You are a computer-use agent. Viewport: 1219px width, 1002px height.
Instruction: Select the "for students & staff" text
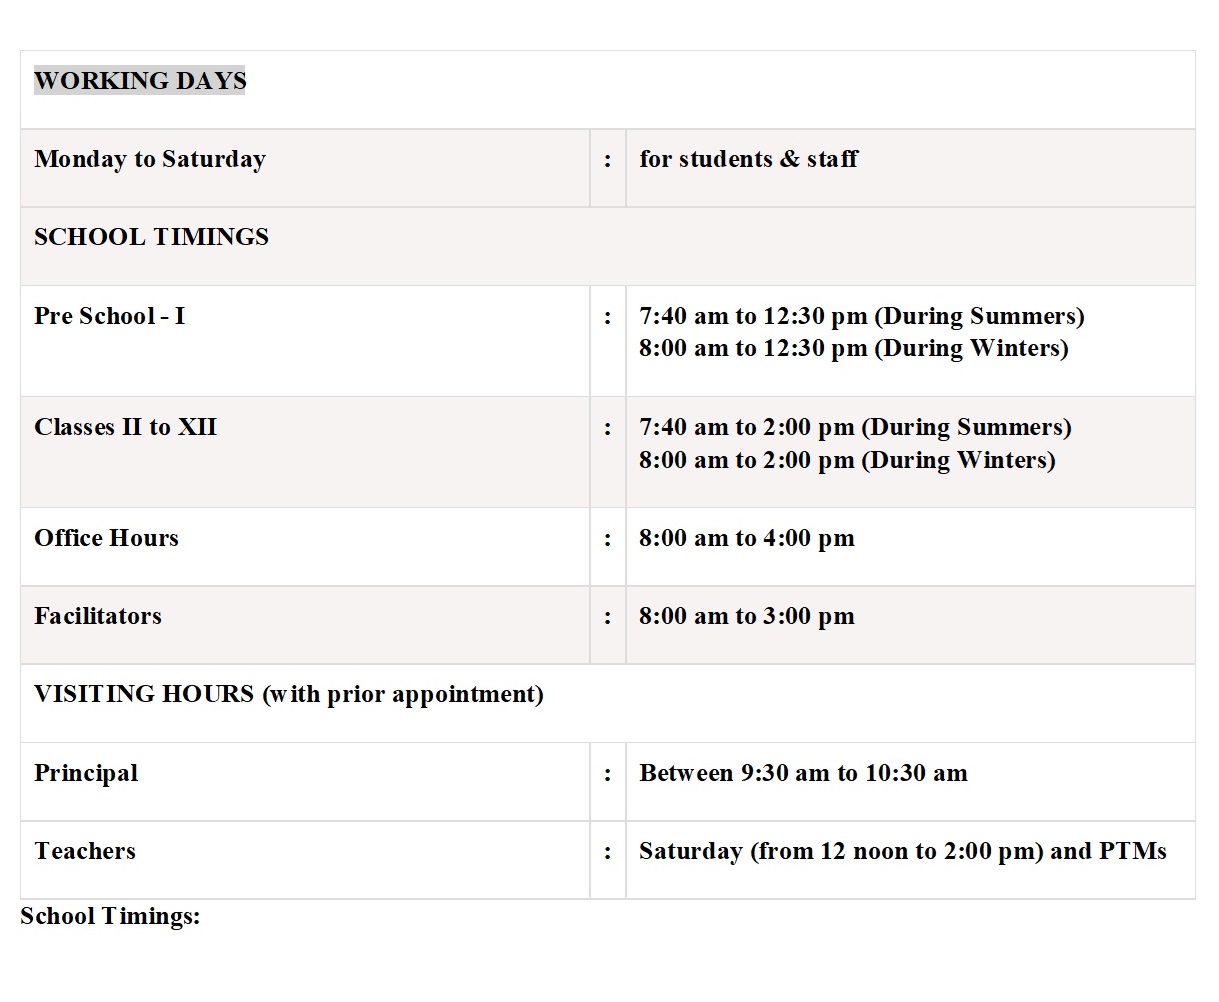coord(748,159)
